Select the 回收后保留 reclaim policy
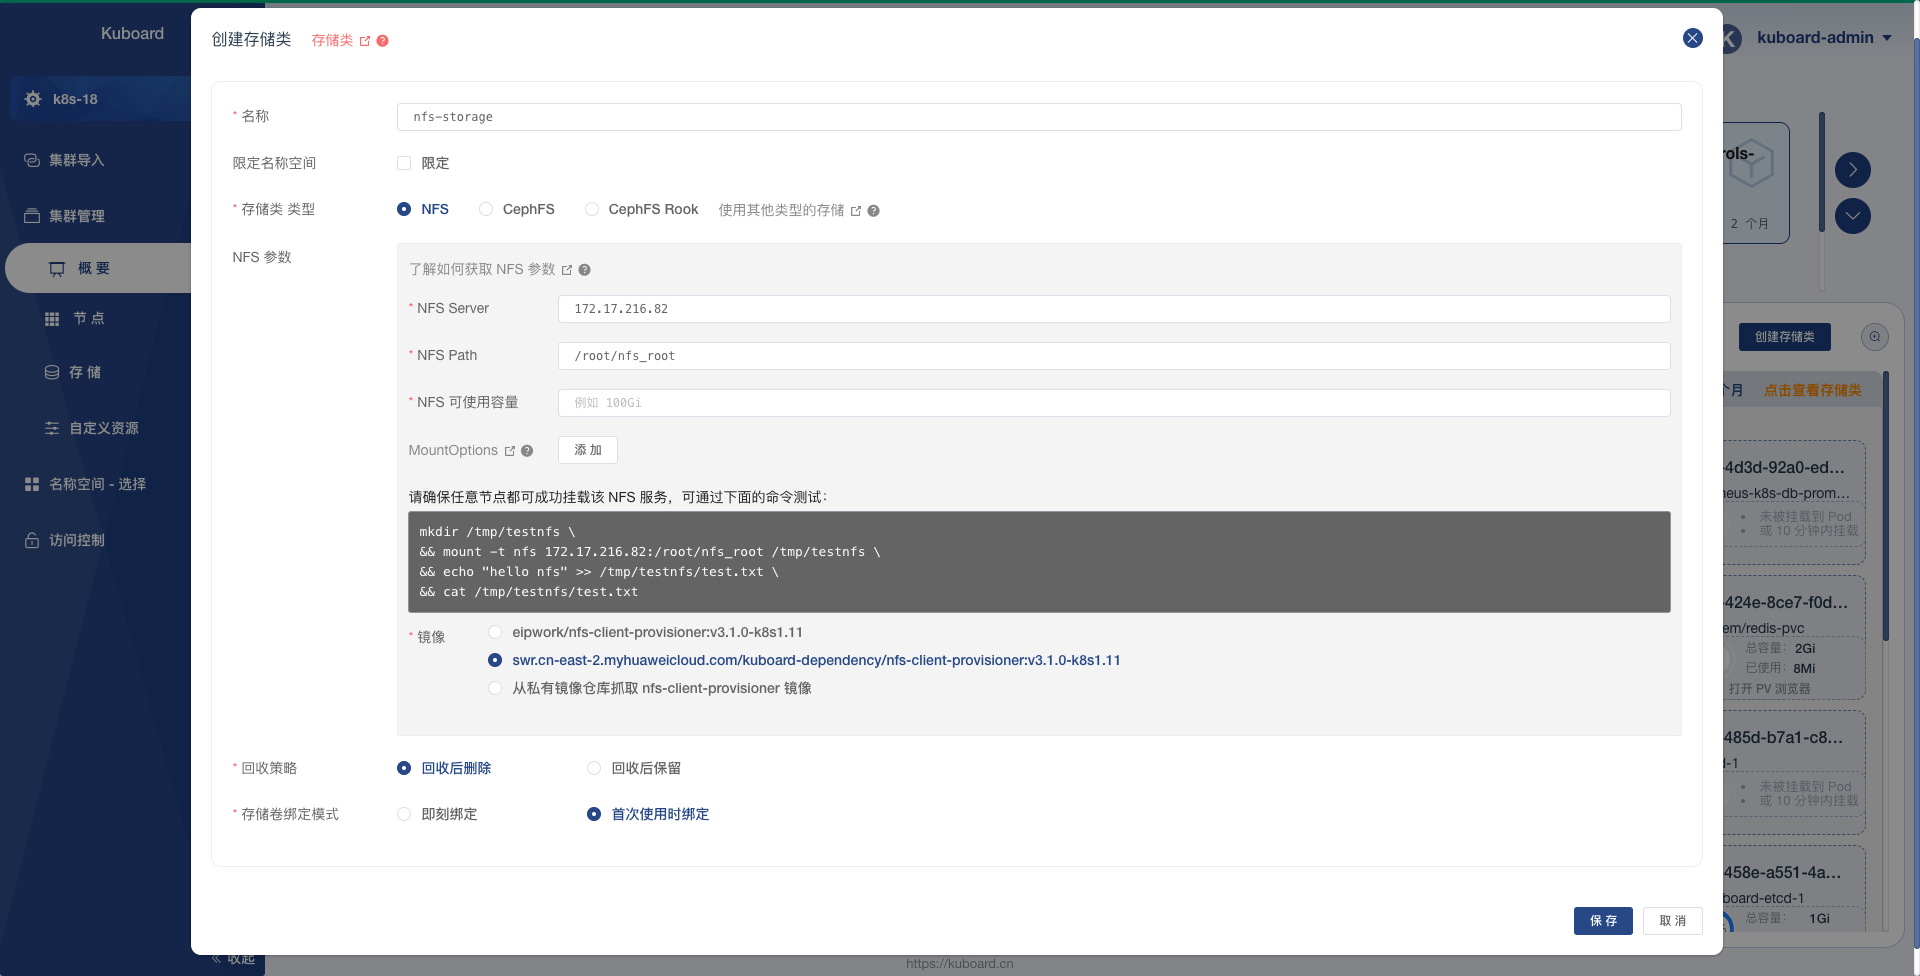The height and width of the screenshot is (976, 1920). point(594,768)
